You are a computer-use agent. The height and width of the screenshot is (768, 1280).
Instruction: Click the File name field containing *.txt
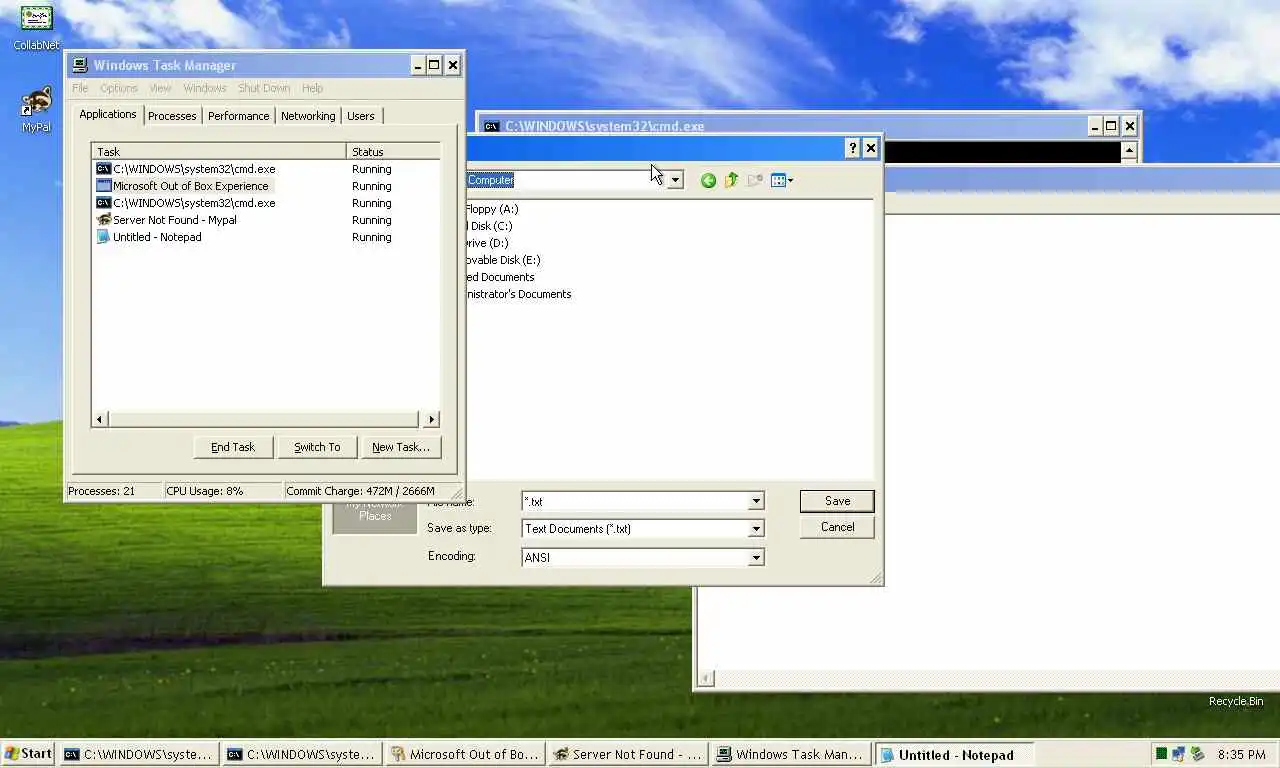pyautogui.click(x=634, y=501)
